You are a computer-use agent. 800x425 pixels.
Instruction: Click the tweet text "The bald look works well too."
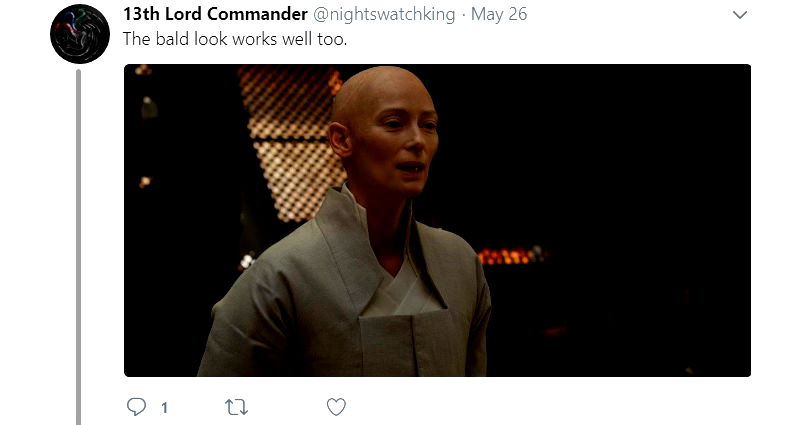235,39
